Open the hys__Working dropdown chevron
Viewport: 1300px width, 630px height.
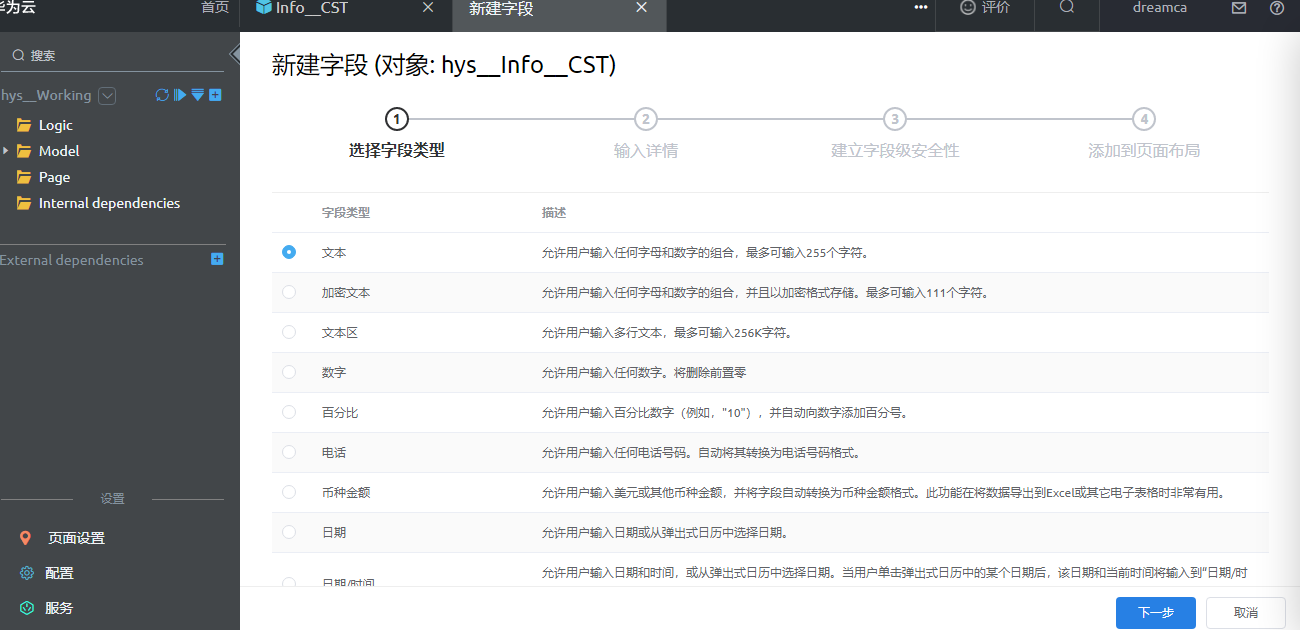[x=108, y=96]
